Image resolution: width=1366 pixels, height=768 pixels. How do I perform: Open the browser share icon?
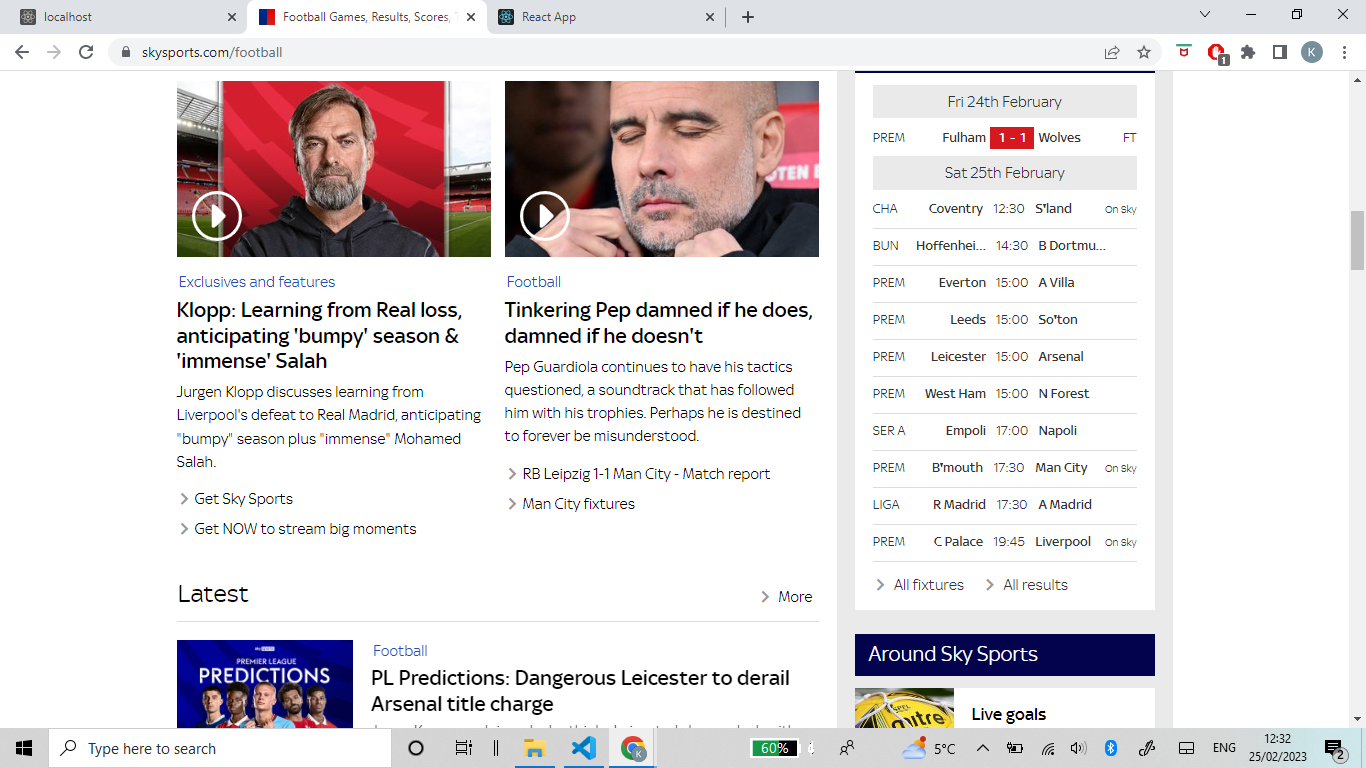[1111, 52]
